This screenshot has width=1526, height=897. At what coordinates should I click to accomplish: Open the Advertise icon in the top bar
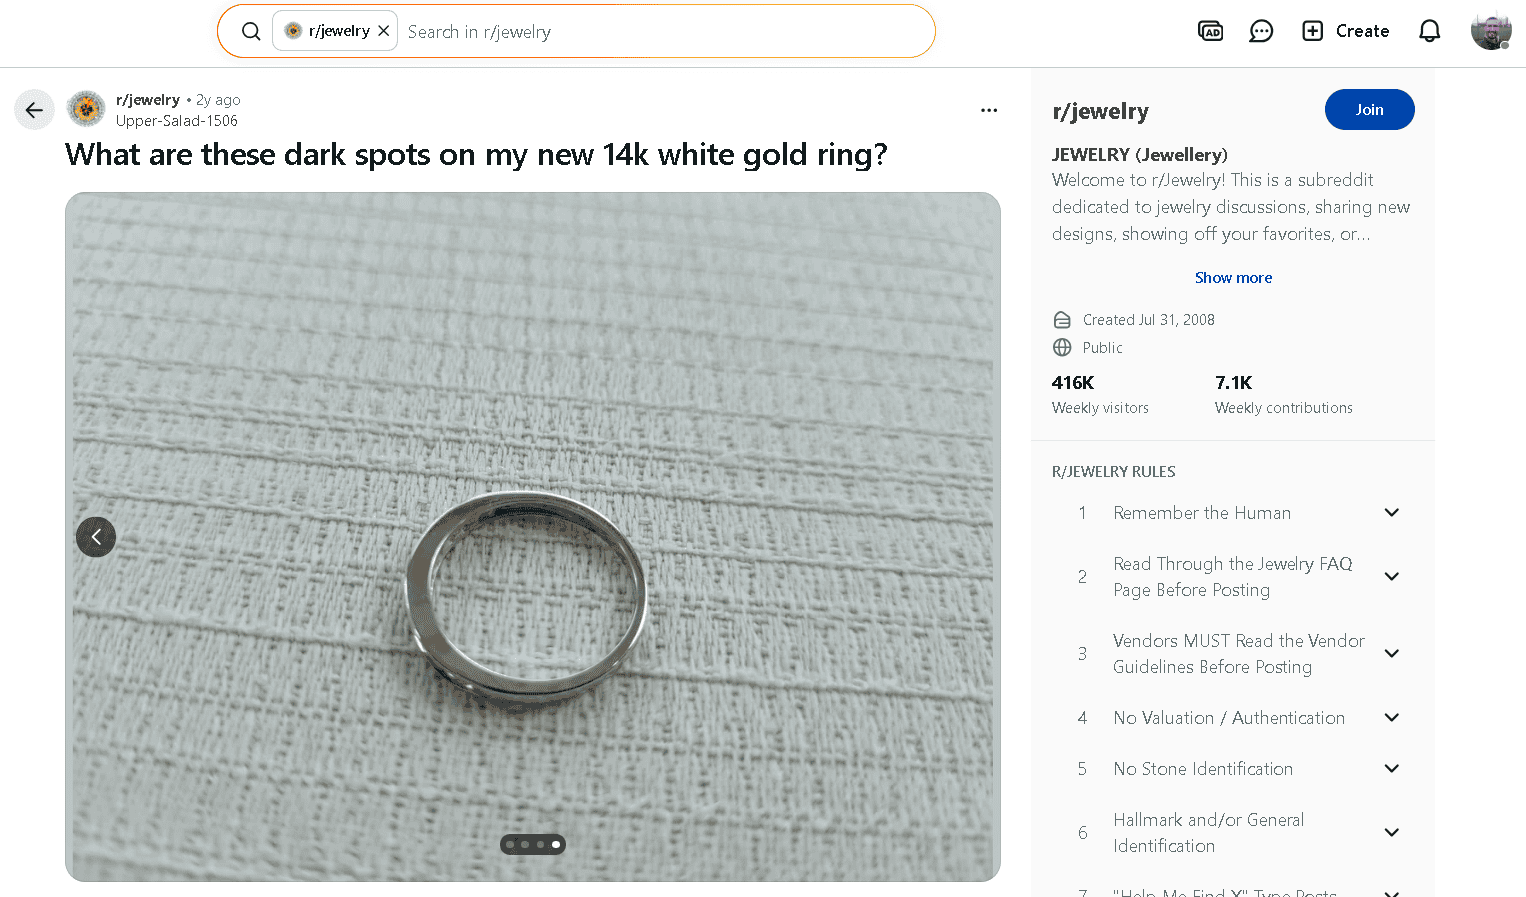(x=1210, y=31)
